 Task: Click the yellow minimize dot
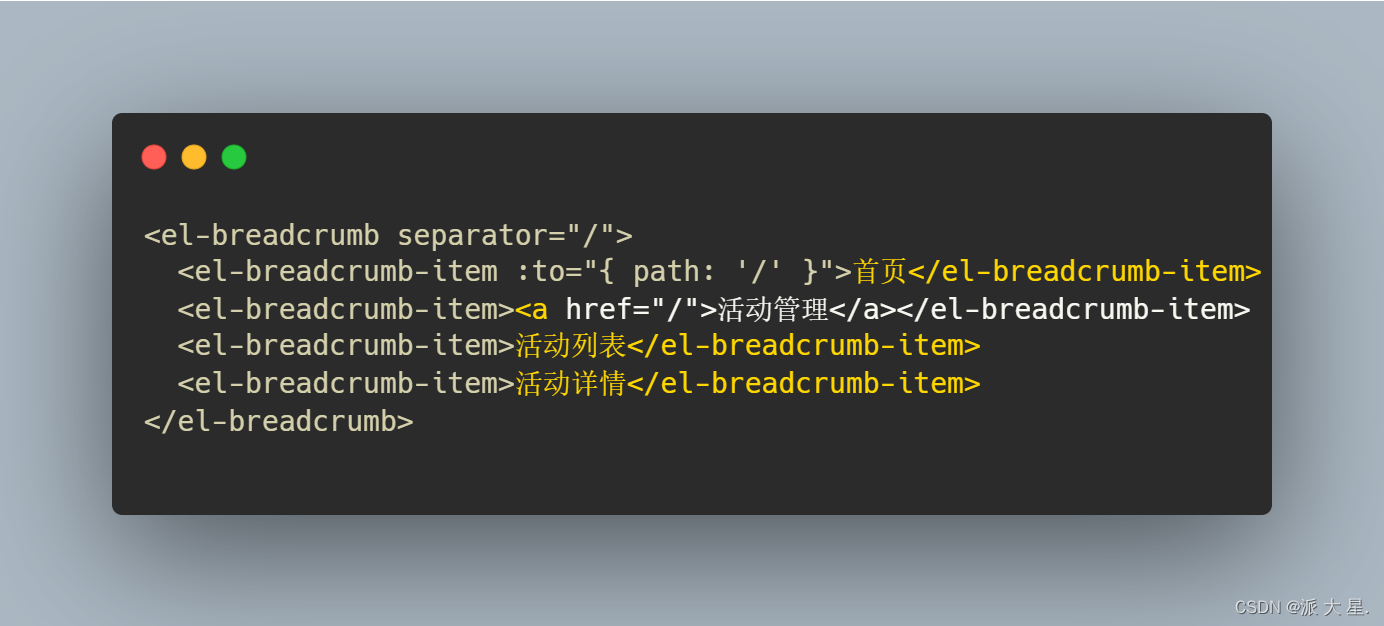tap(194, 157)
